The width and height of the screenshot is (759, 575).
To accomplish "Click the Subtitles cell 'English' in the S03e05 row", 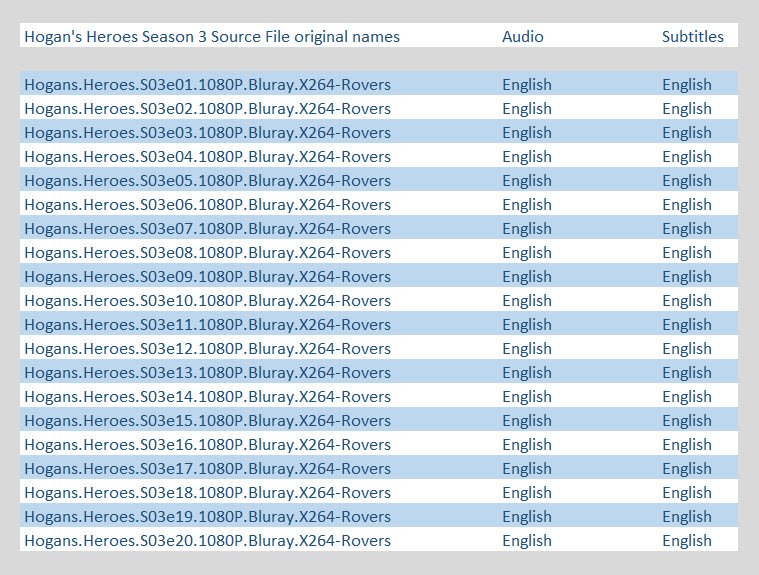I will coord(687,181).
